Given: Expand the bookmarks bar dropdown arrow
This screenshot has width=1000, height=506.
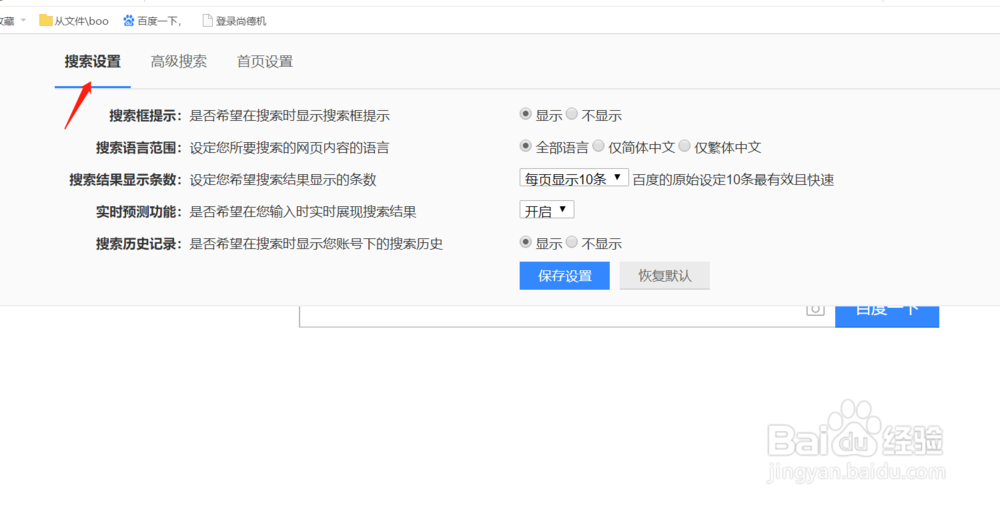Looking at the screenshot, I should (x=23, y=20).
